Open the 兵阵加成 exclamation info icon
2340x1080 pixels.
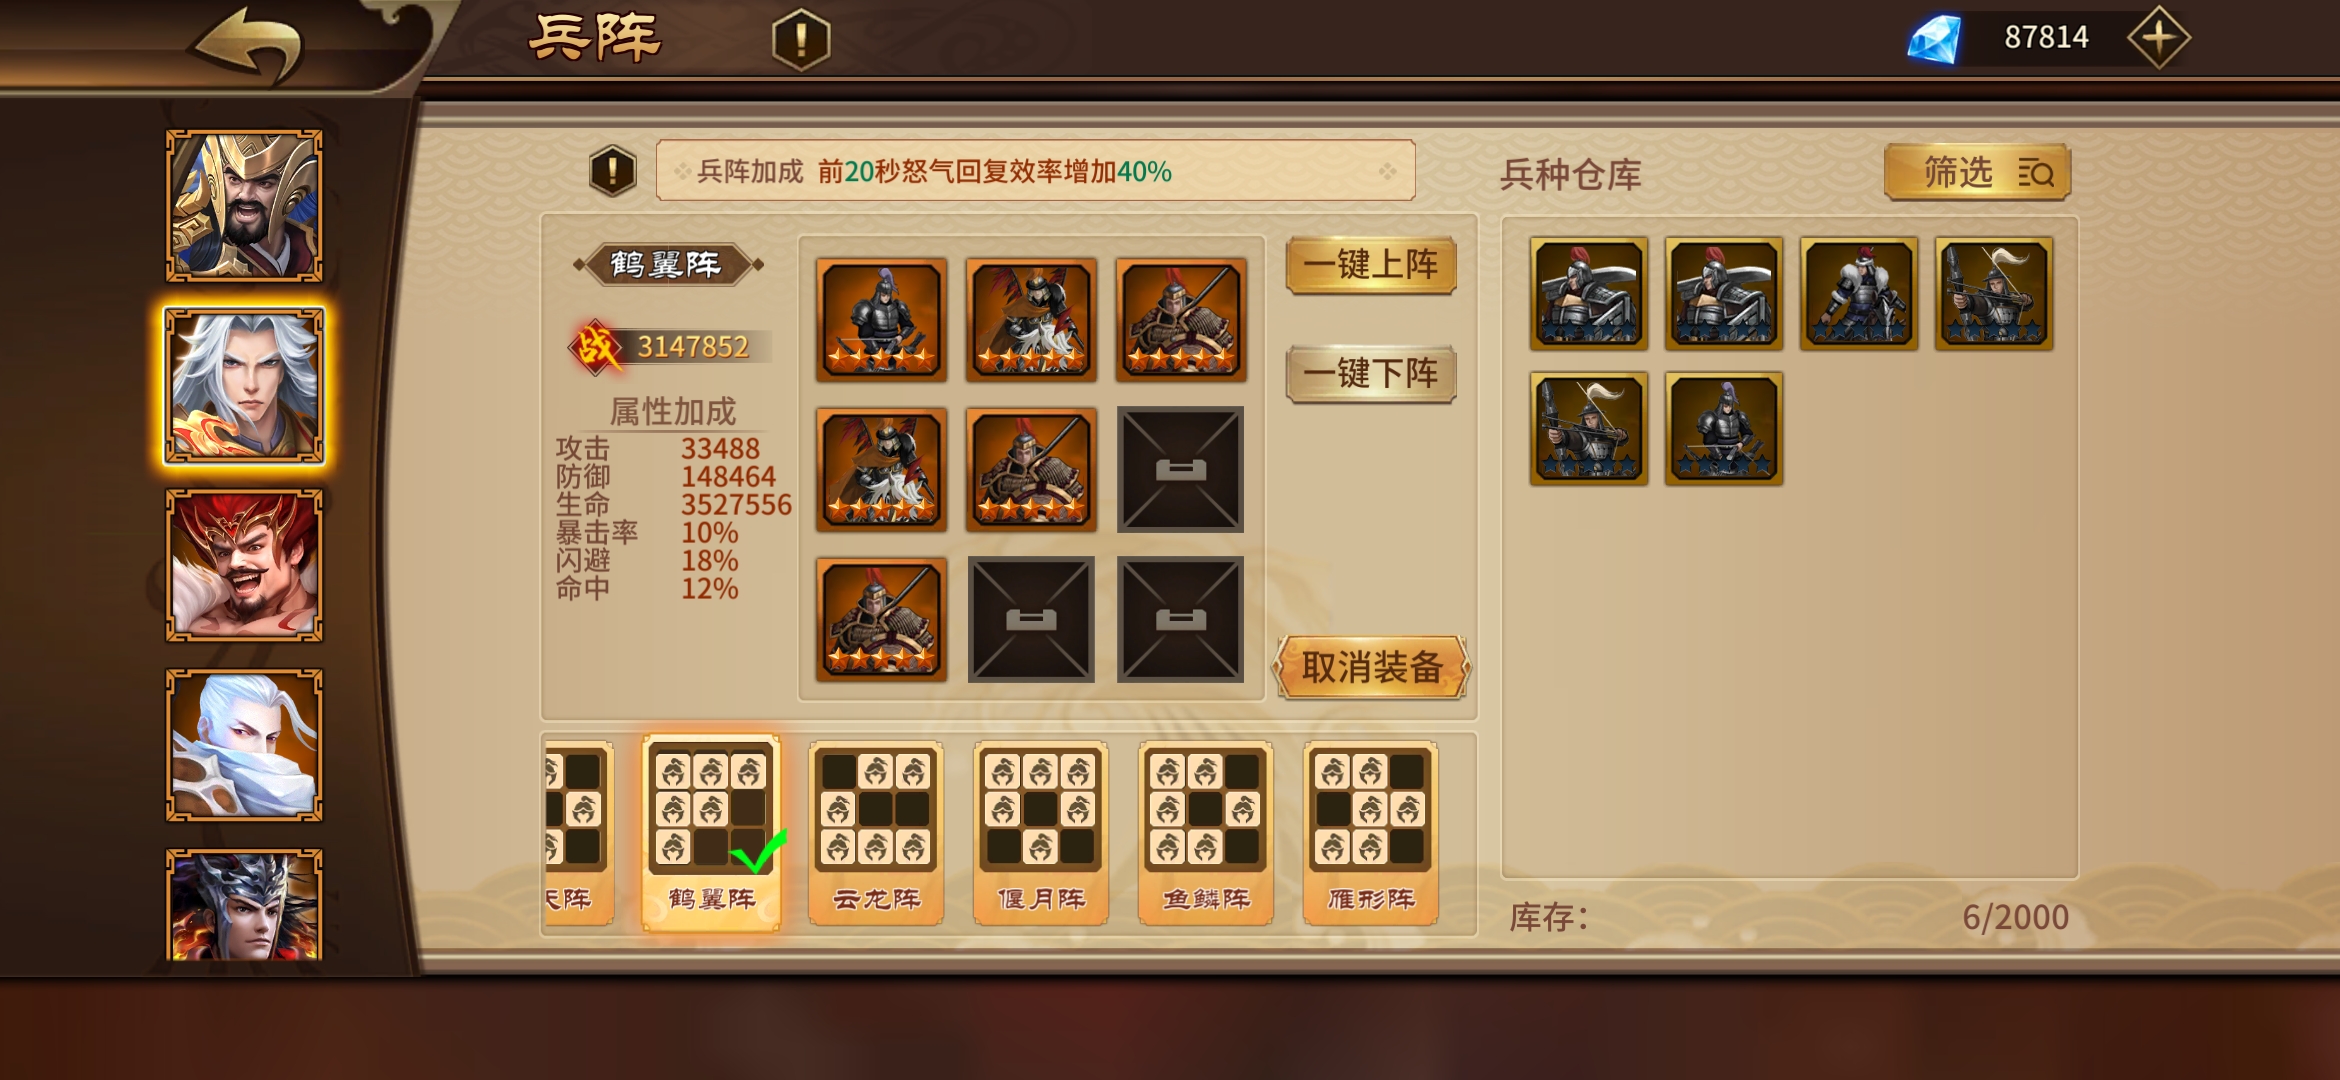tap(613, 171)
